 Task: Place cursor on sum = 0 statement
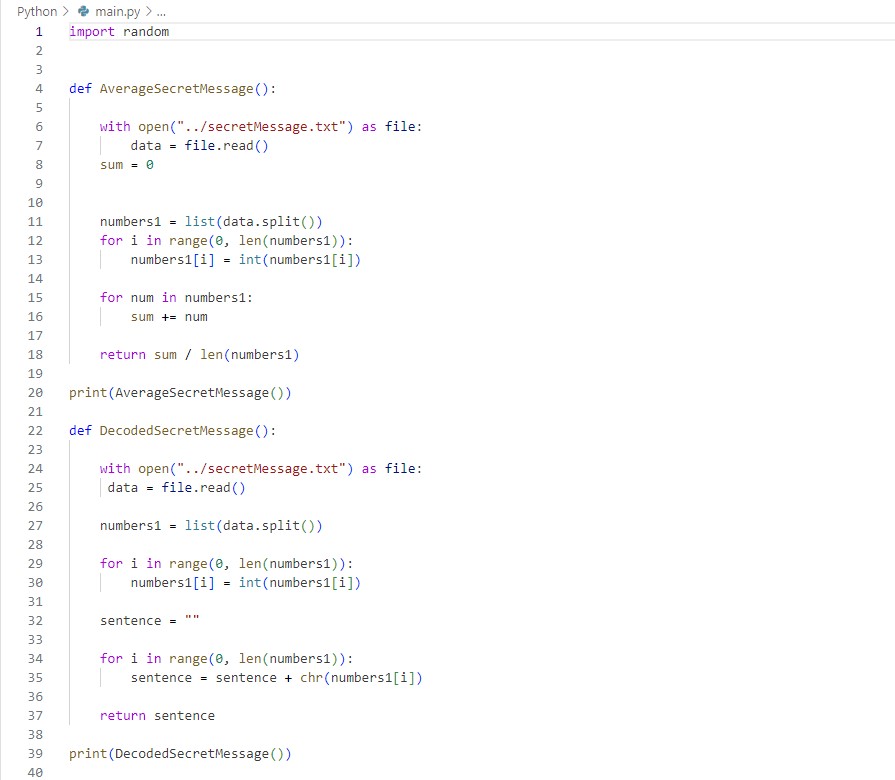pos(127,165)
